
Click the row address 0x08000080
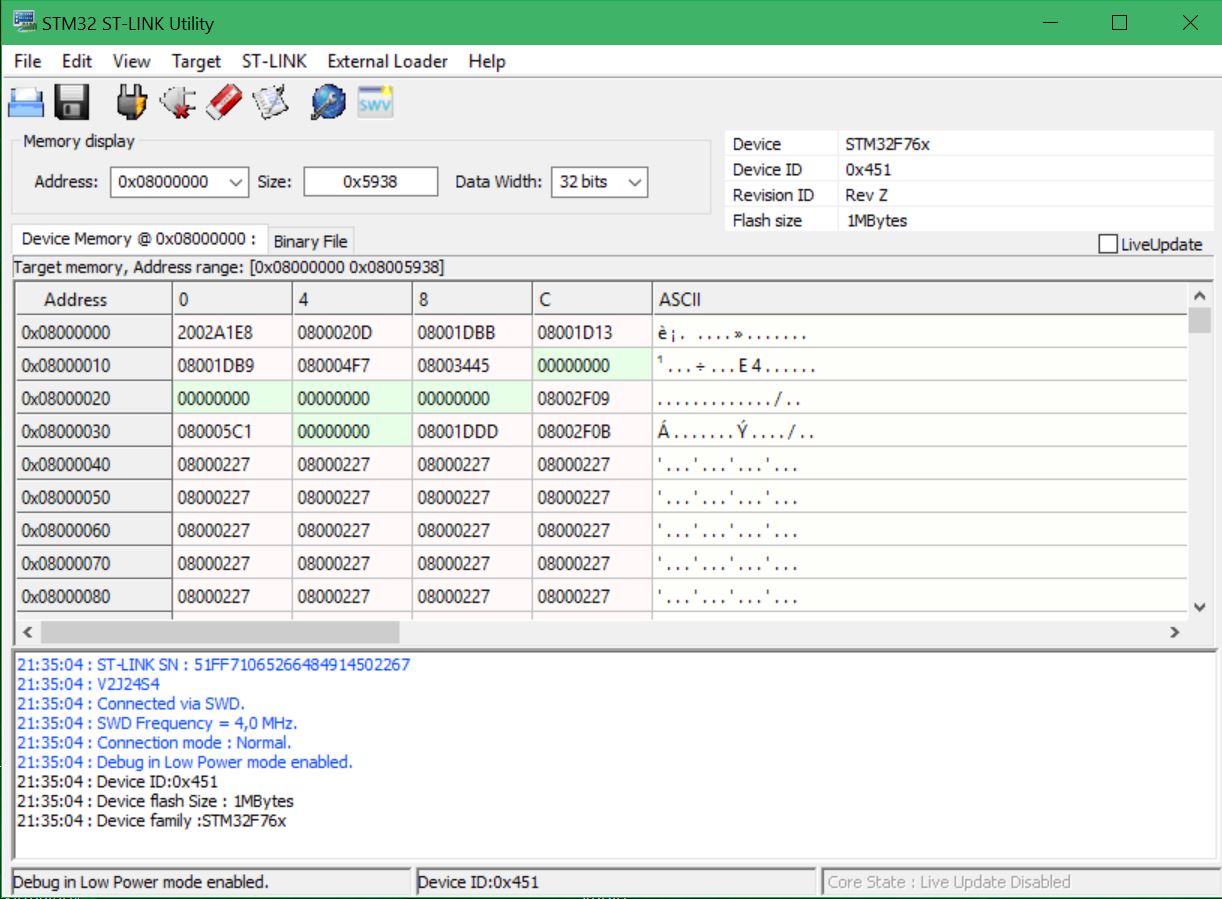(x=93, y=596)
